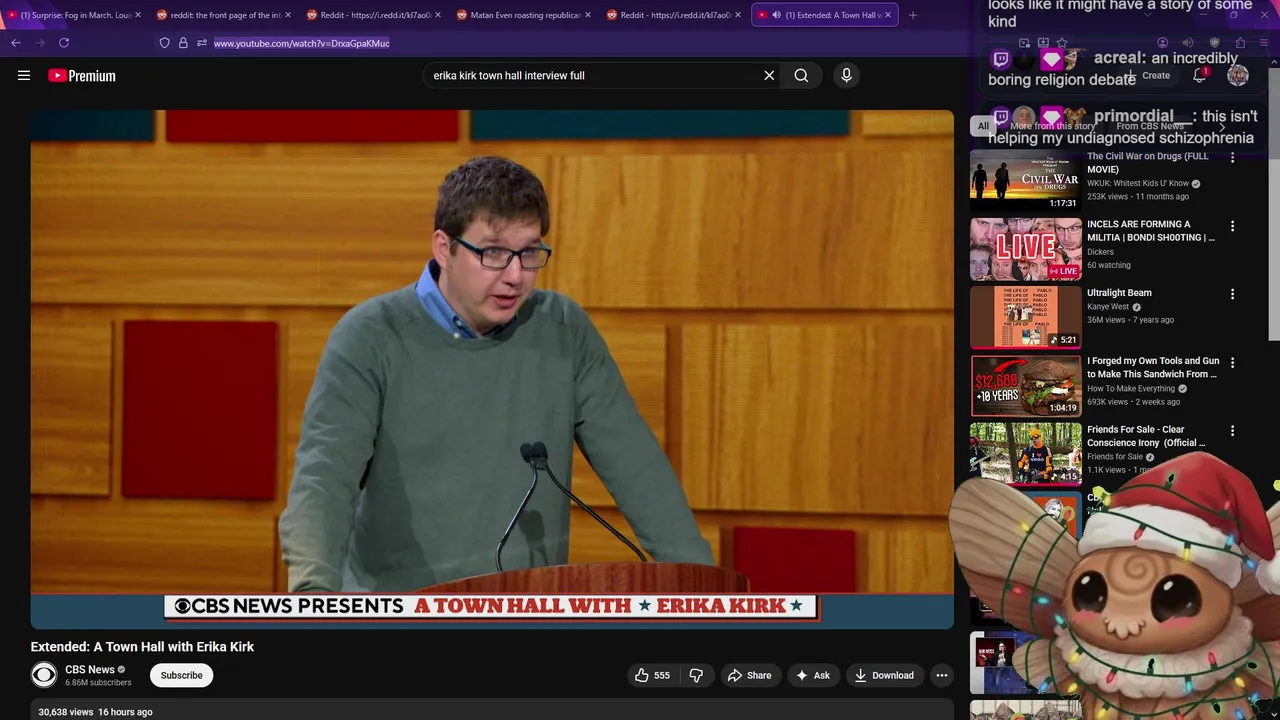Open tracking protection shield in address bar
Screen dimensions: 1280x720
165,43
